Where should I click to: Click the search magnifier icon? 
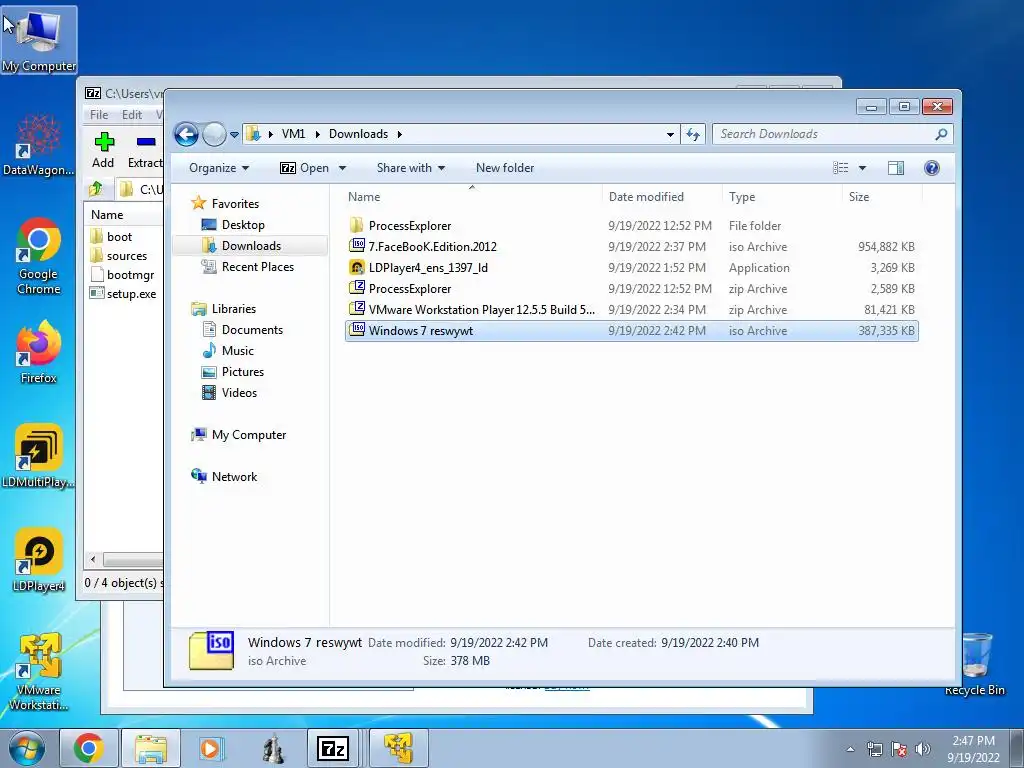(941, 134)
